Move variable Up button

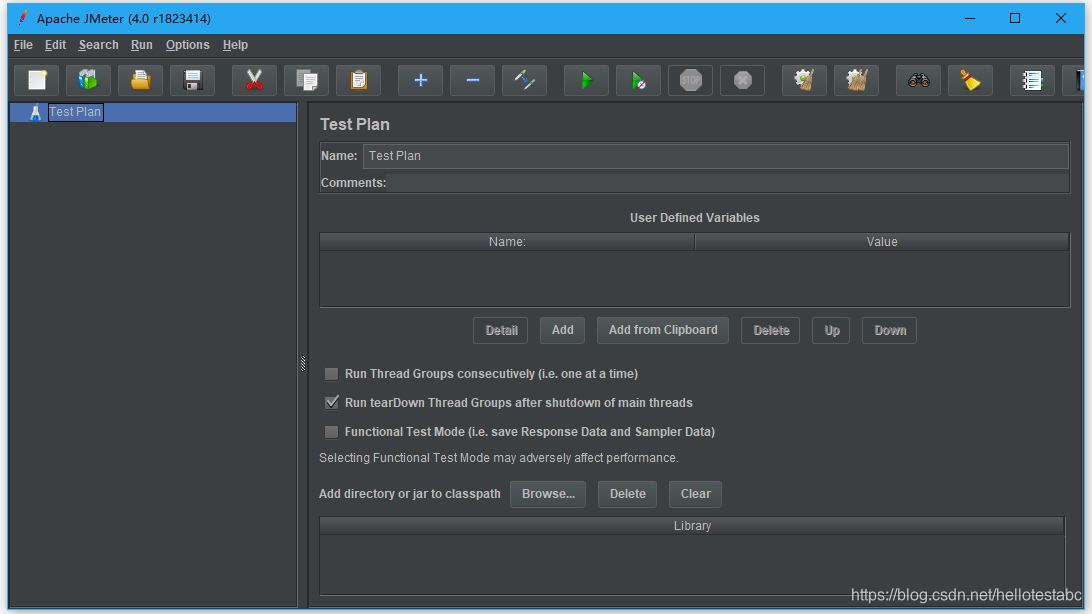pyautogui.click(x=832, y=330)
